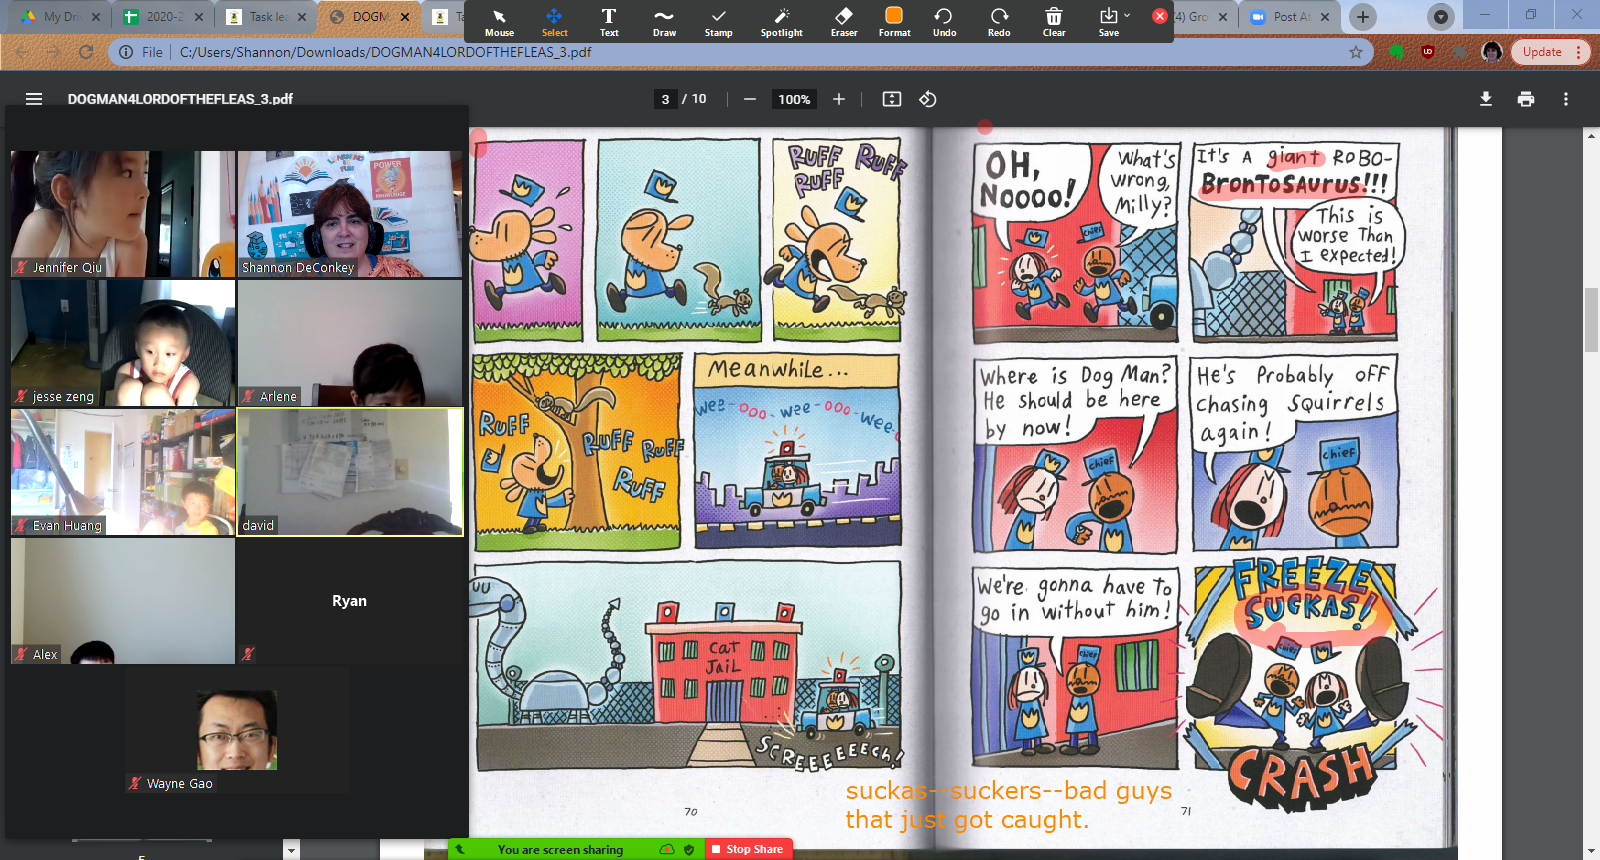Open the Extensions puzzle menu
Viewport: 1600px width, 860px height.
(1460, 52)
